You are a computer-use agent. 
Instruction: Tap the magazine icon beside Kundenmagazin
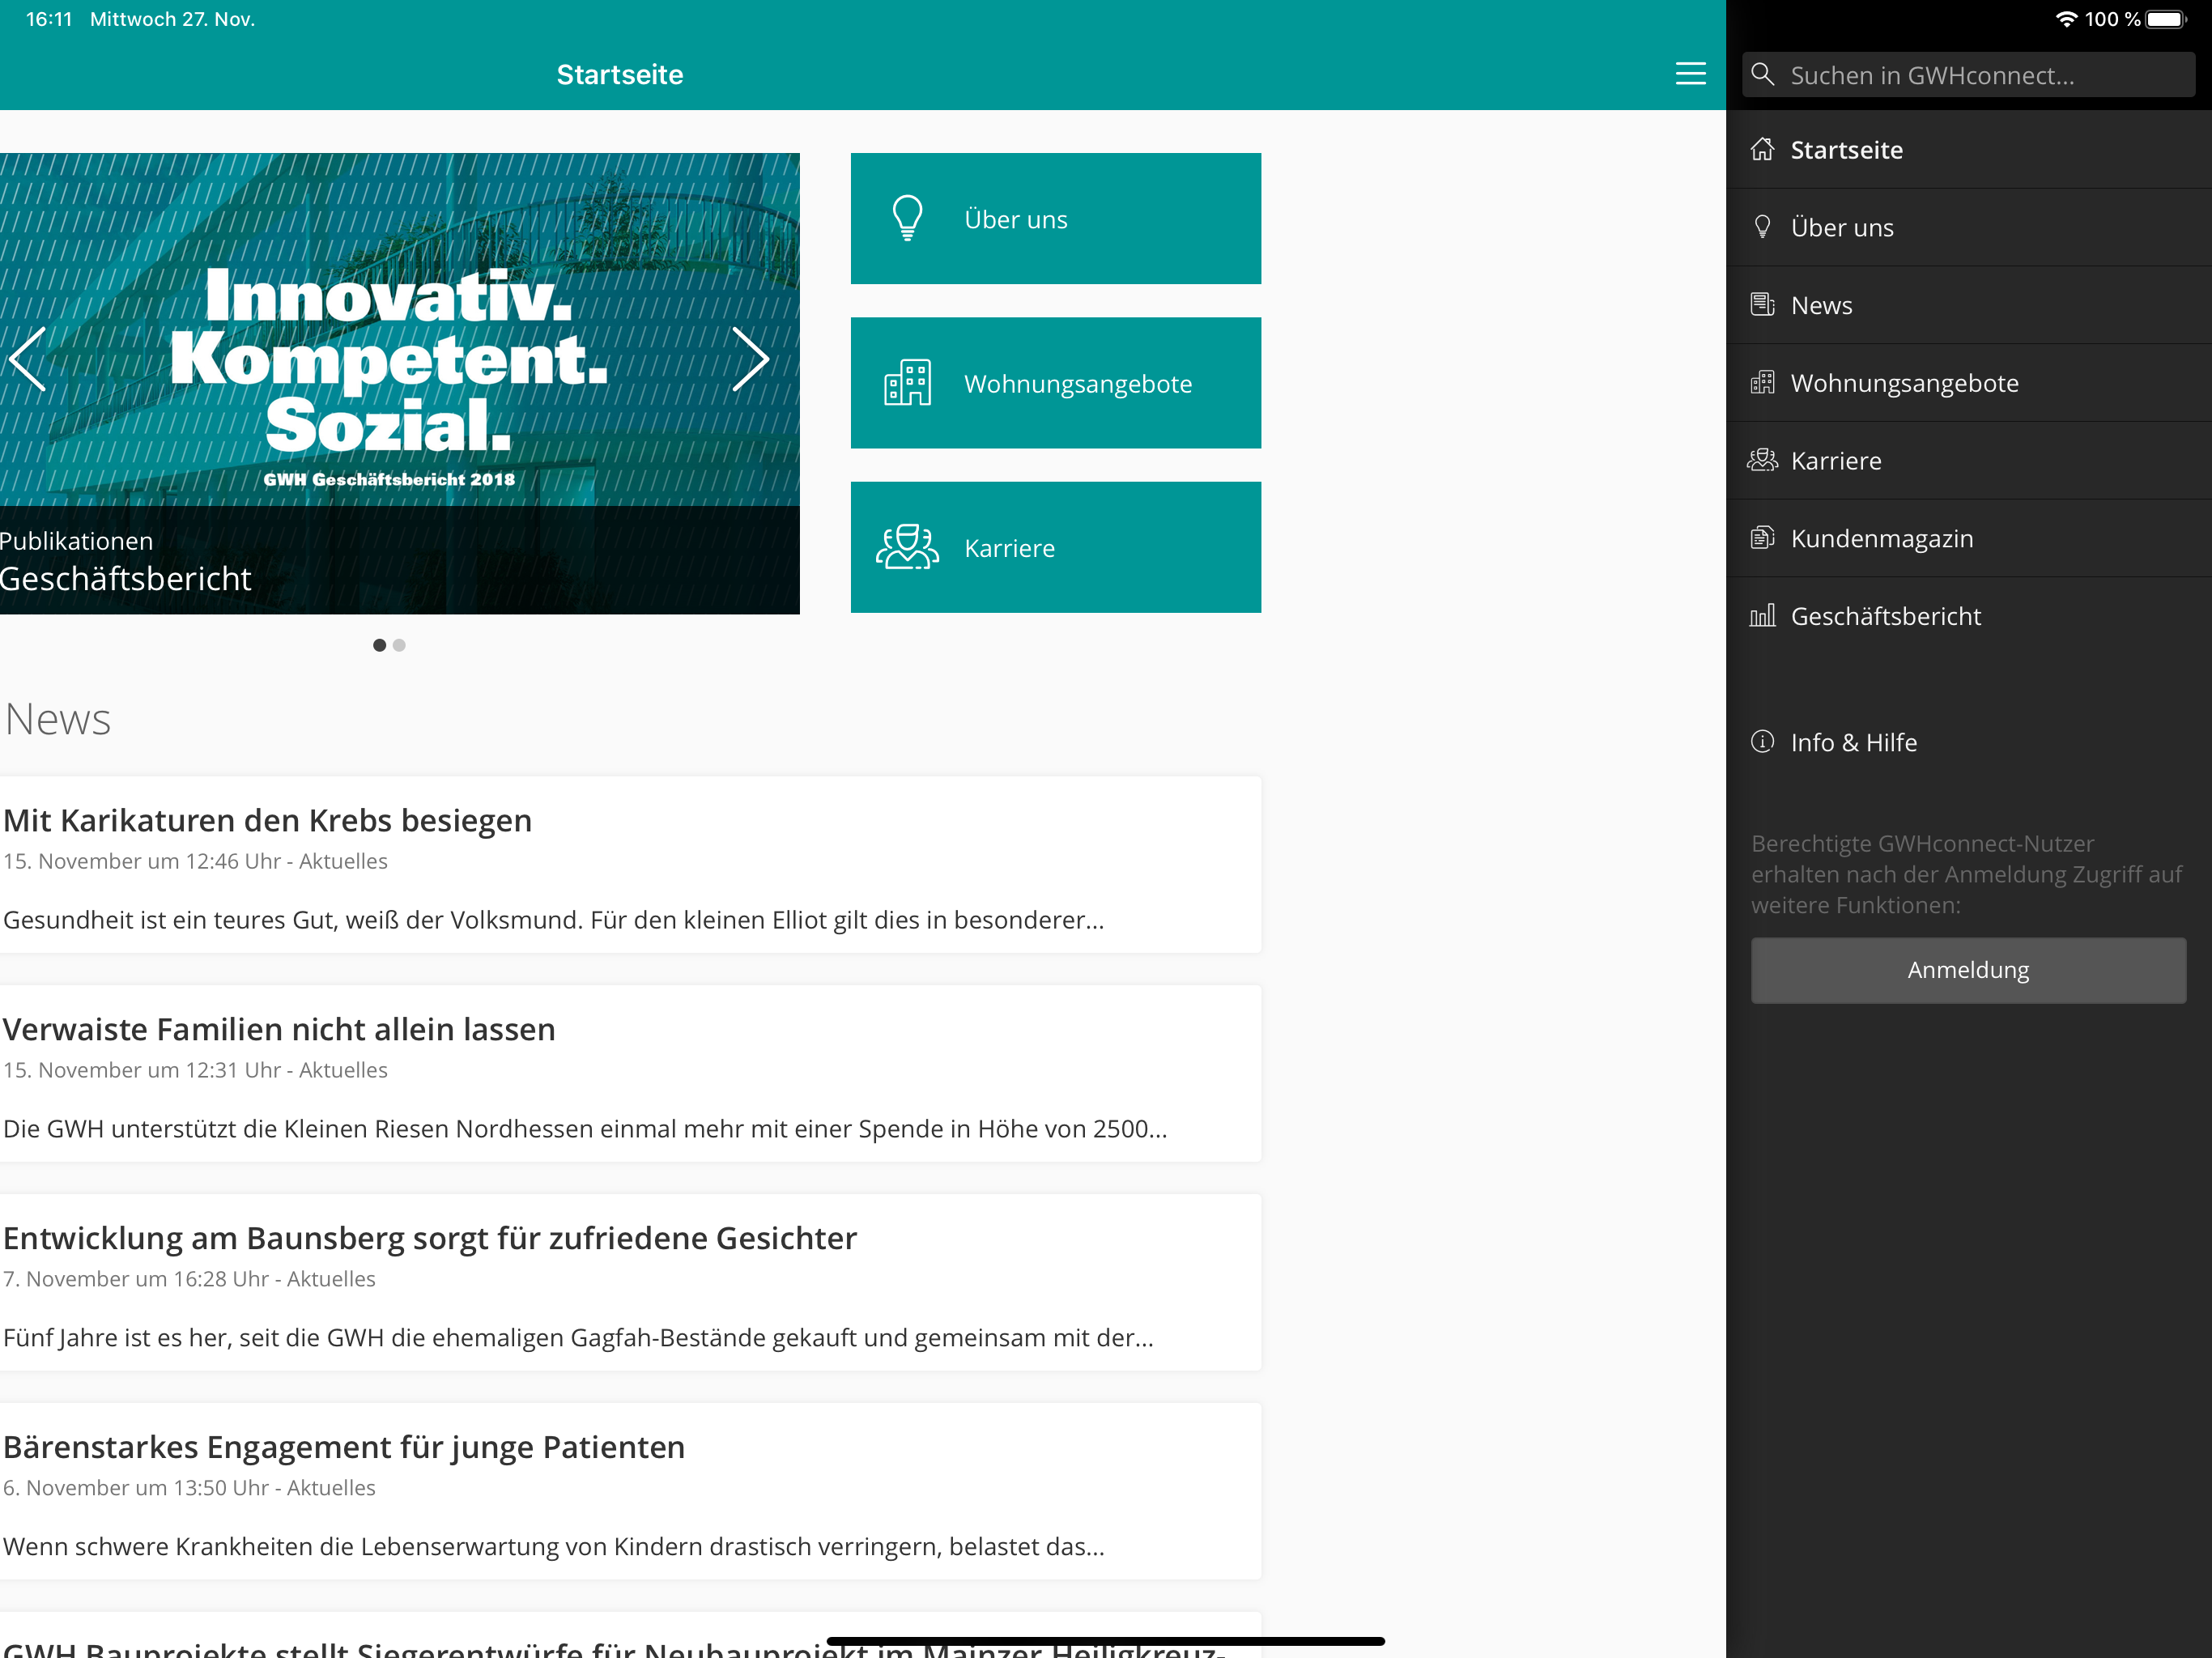click(1762, 538)
